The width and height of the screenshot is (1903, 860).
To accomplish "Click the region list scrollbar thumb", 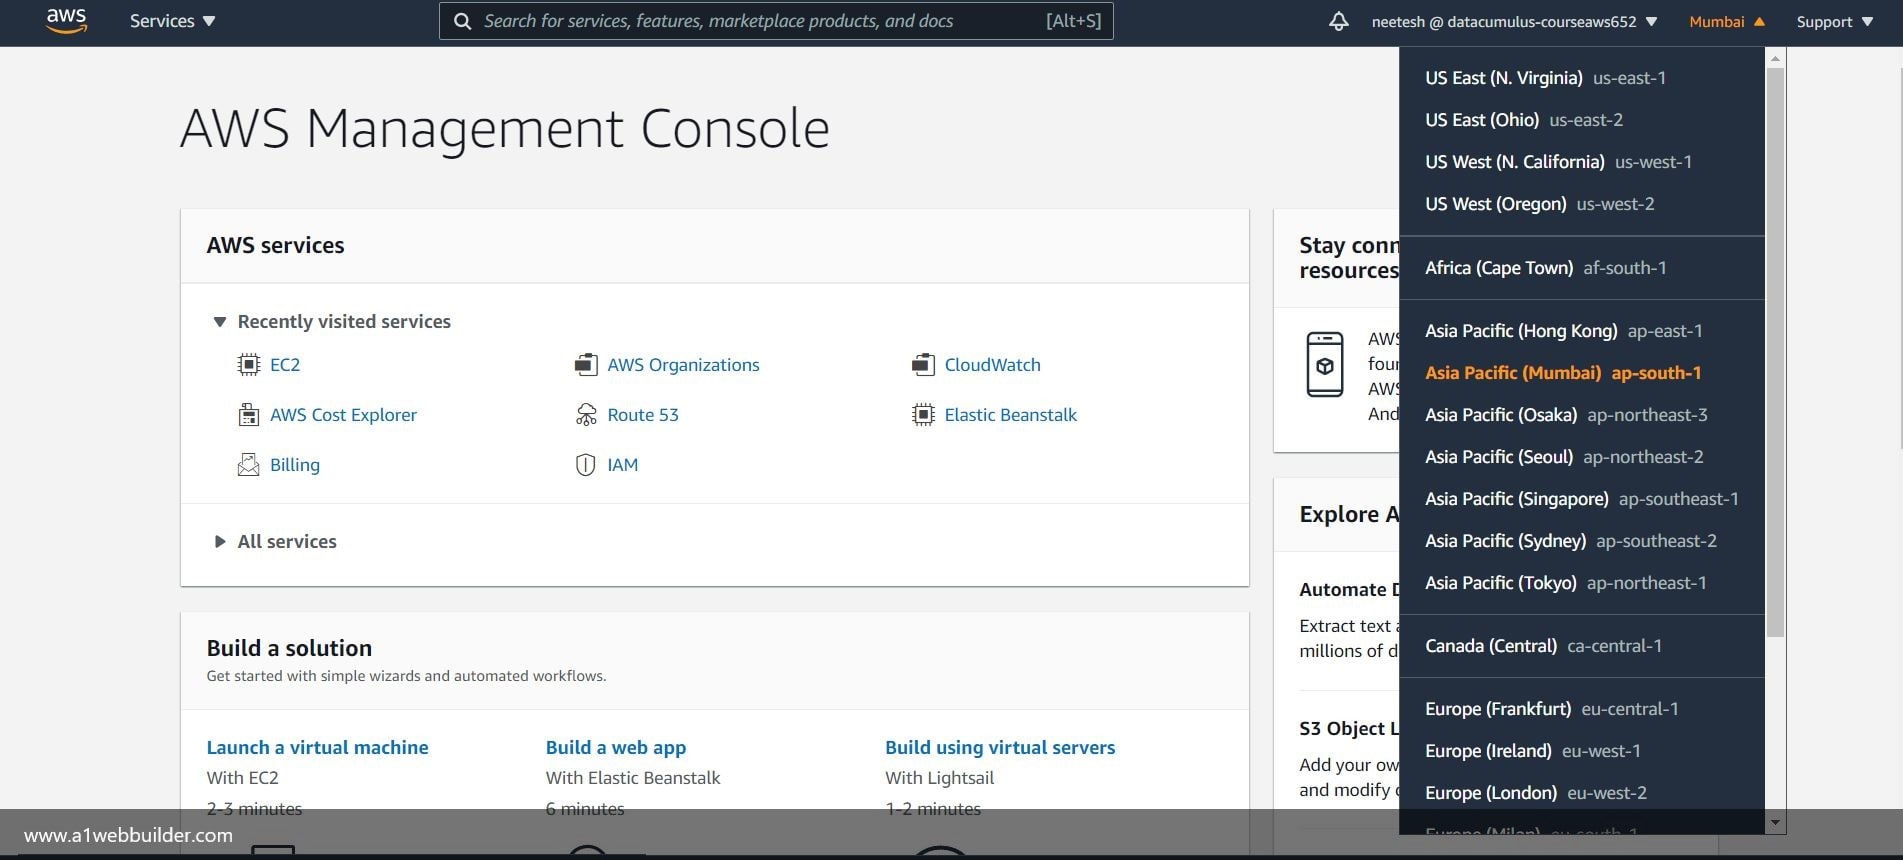I will pyautogui.click(x=1776, y=352).
